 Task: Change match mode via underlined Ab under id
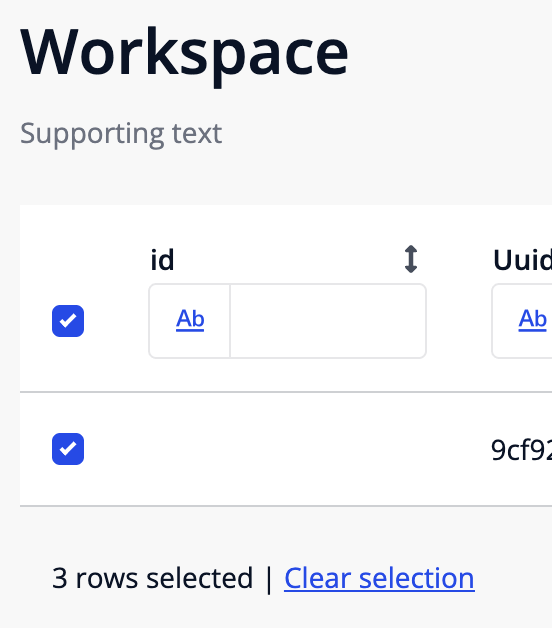[x=190, y=319]
